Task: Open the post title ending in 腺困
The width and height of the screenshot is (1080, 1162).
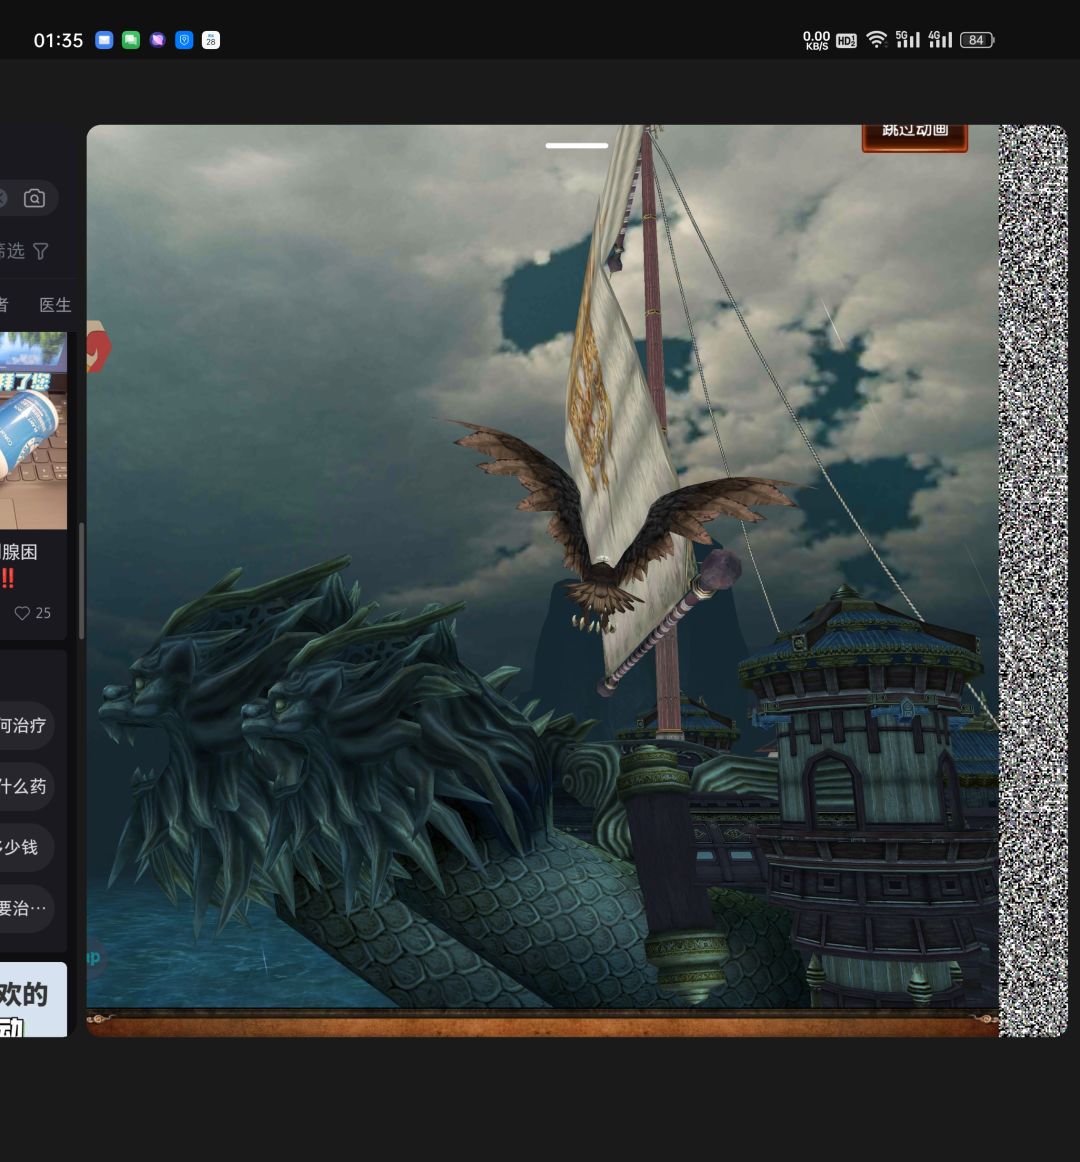Action: (19, 552)
